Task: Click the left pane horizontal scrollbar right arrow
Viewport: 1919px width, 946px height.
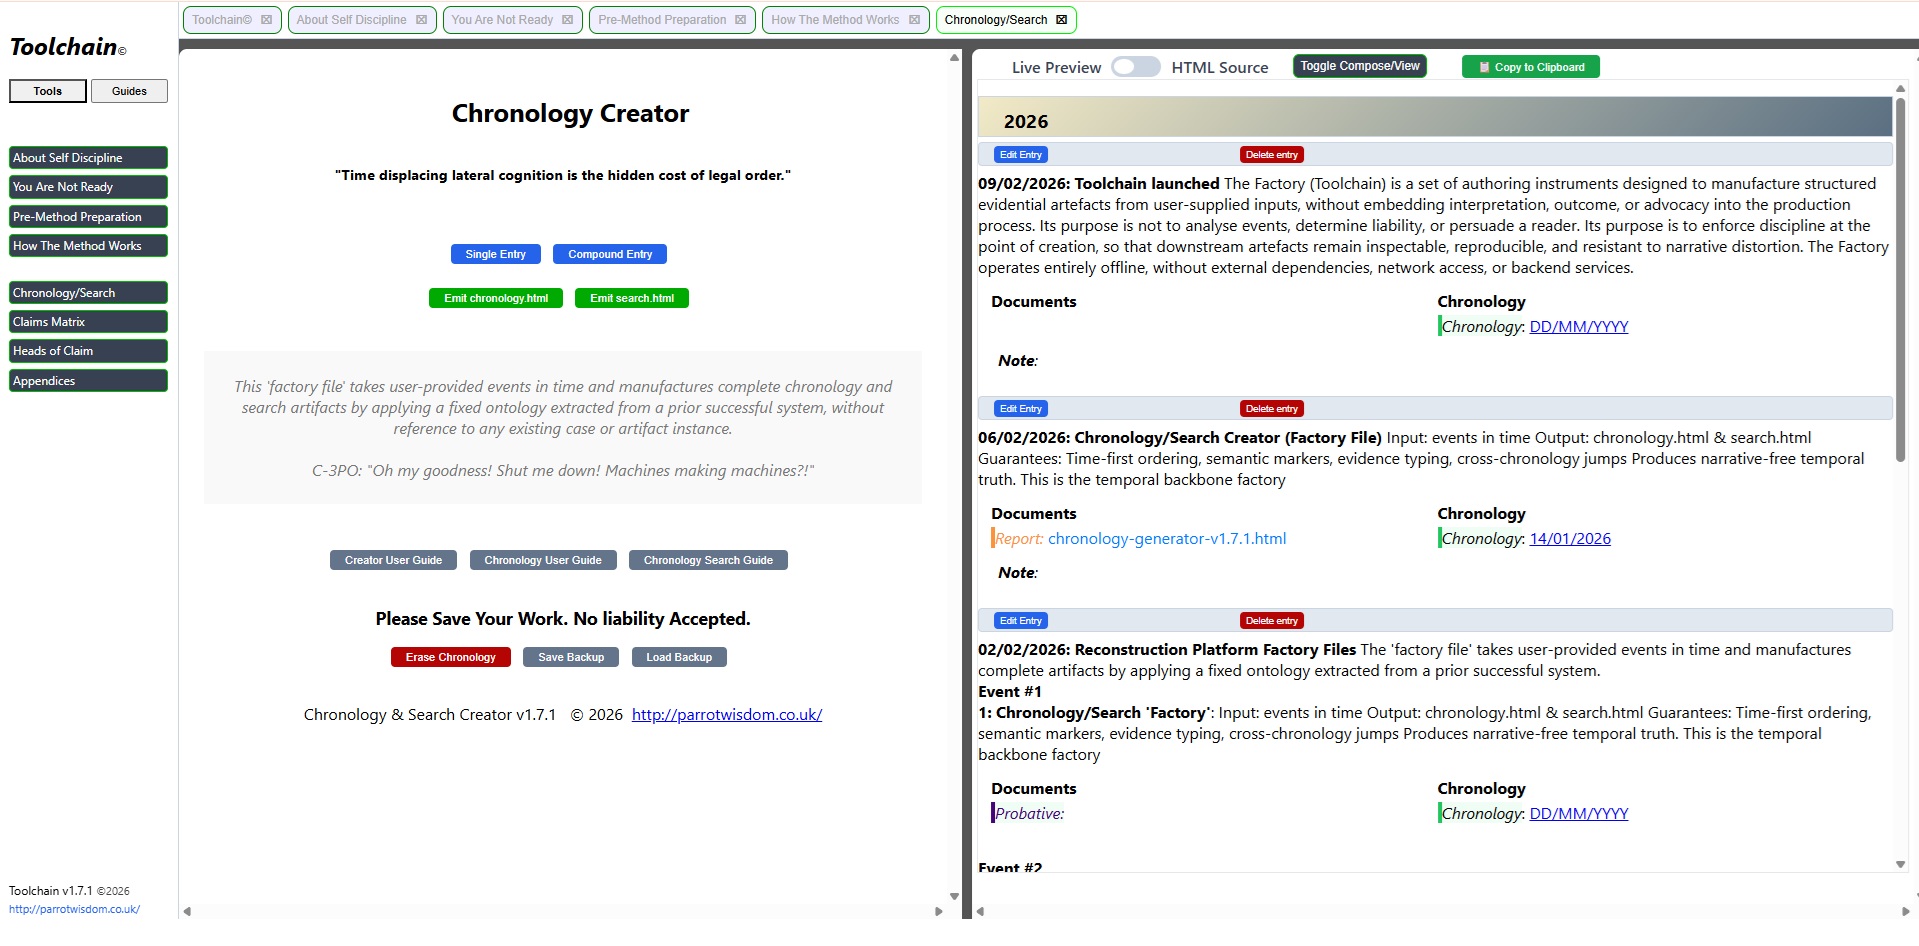Action: 938,911
